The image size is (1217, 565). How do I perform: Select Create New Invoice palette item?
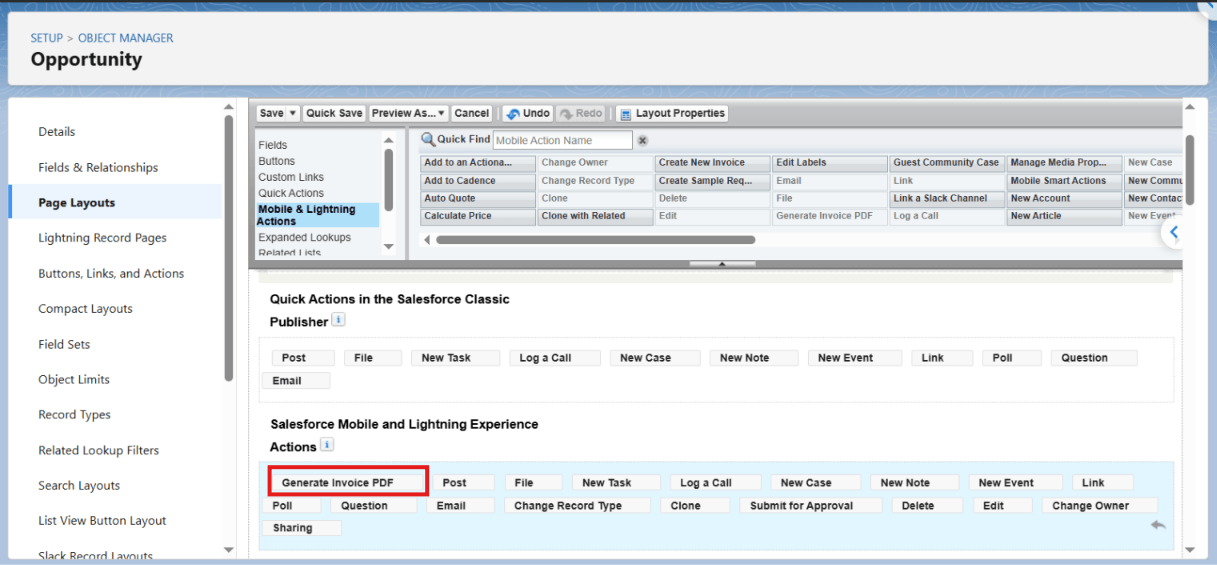713,163
